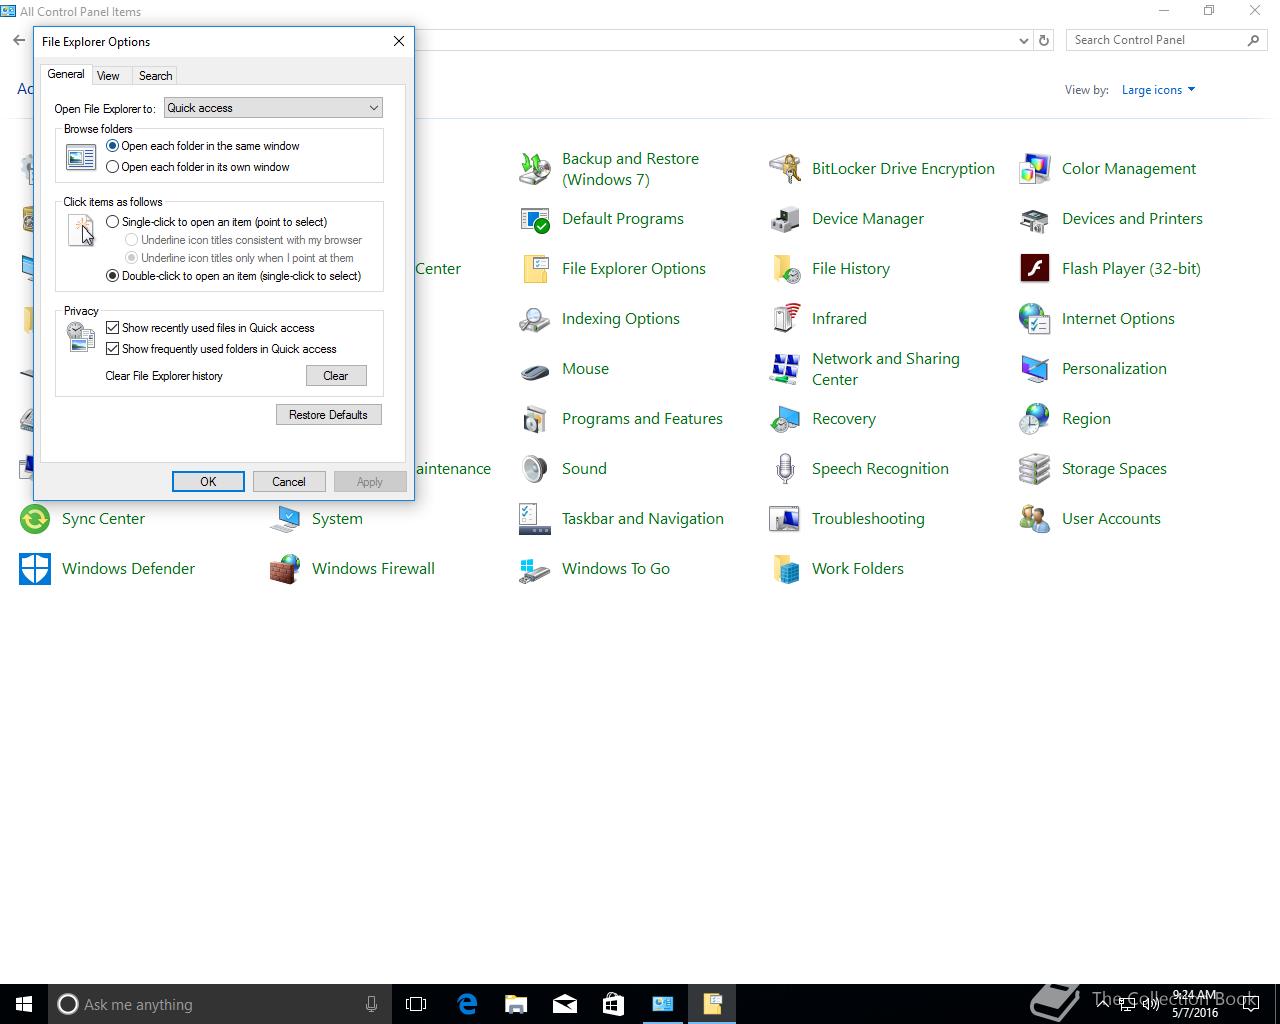
Task: Open the Flash Player (32-bit) icon
Action: pyautogui.click(x=1035, y=269)
